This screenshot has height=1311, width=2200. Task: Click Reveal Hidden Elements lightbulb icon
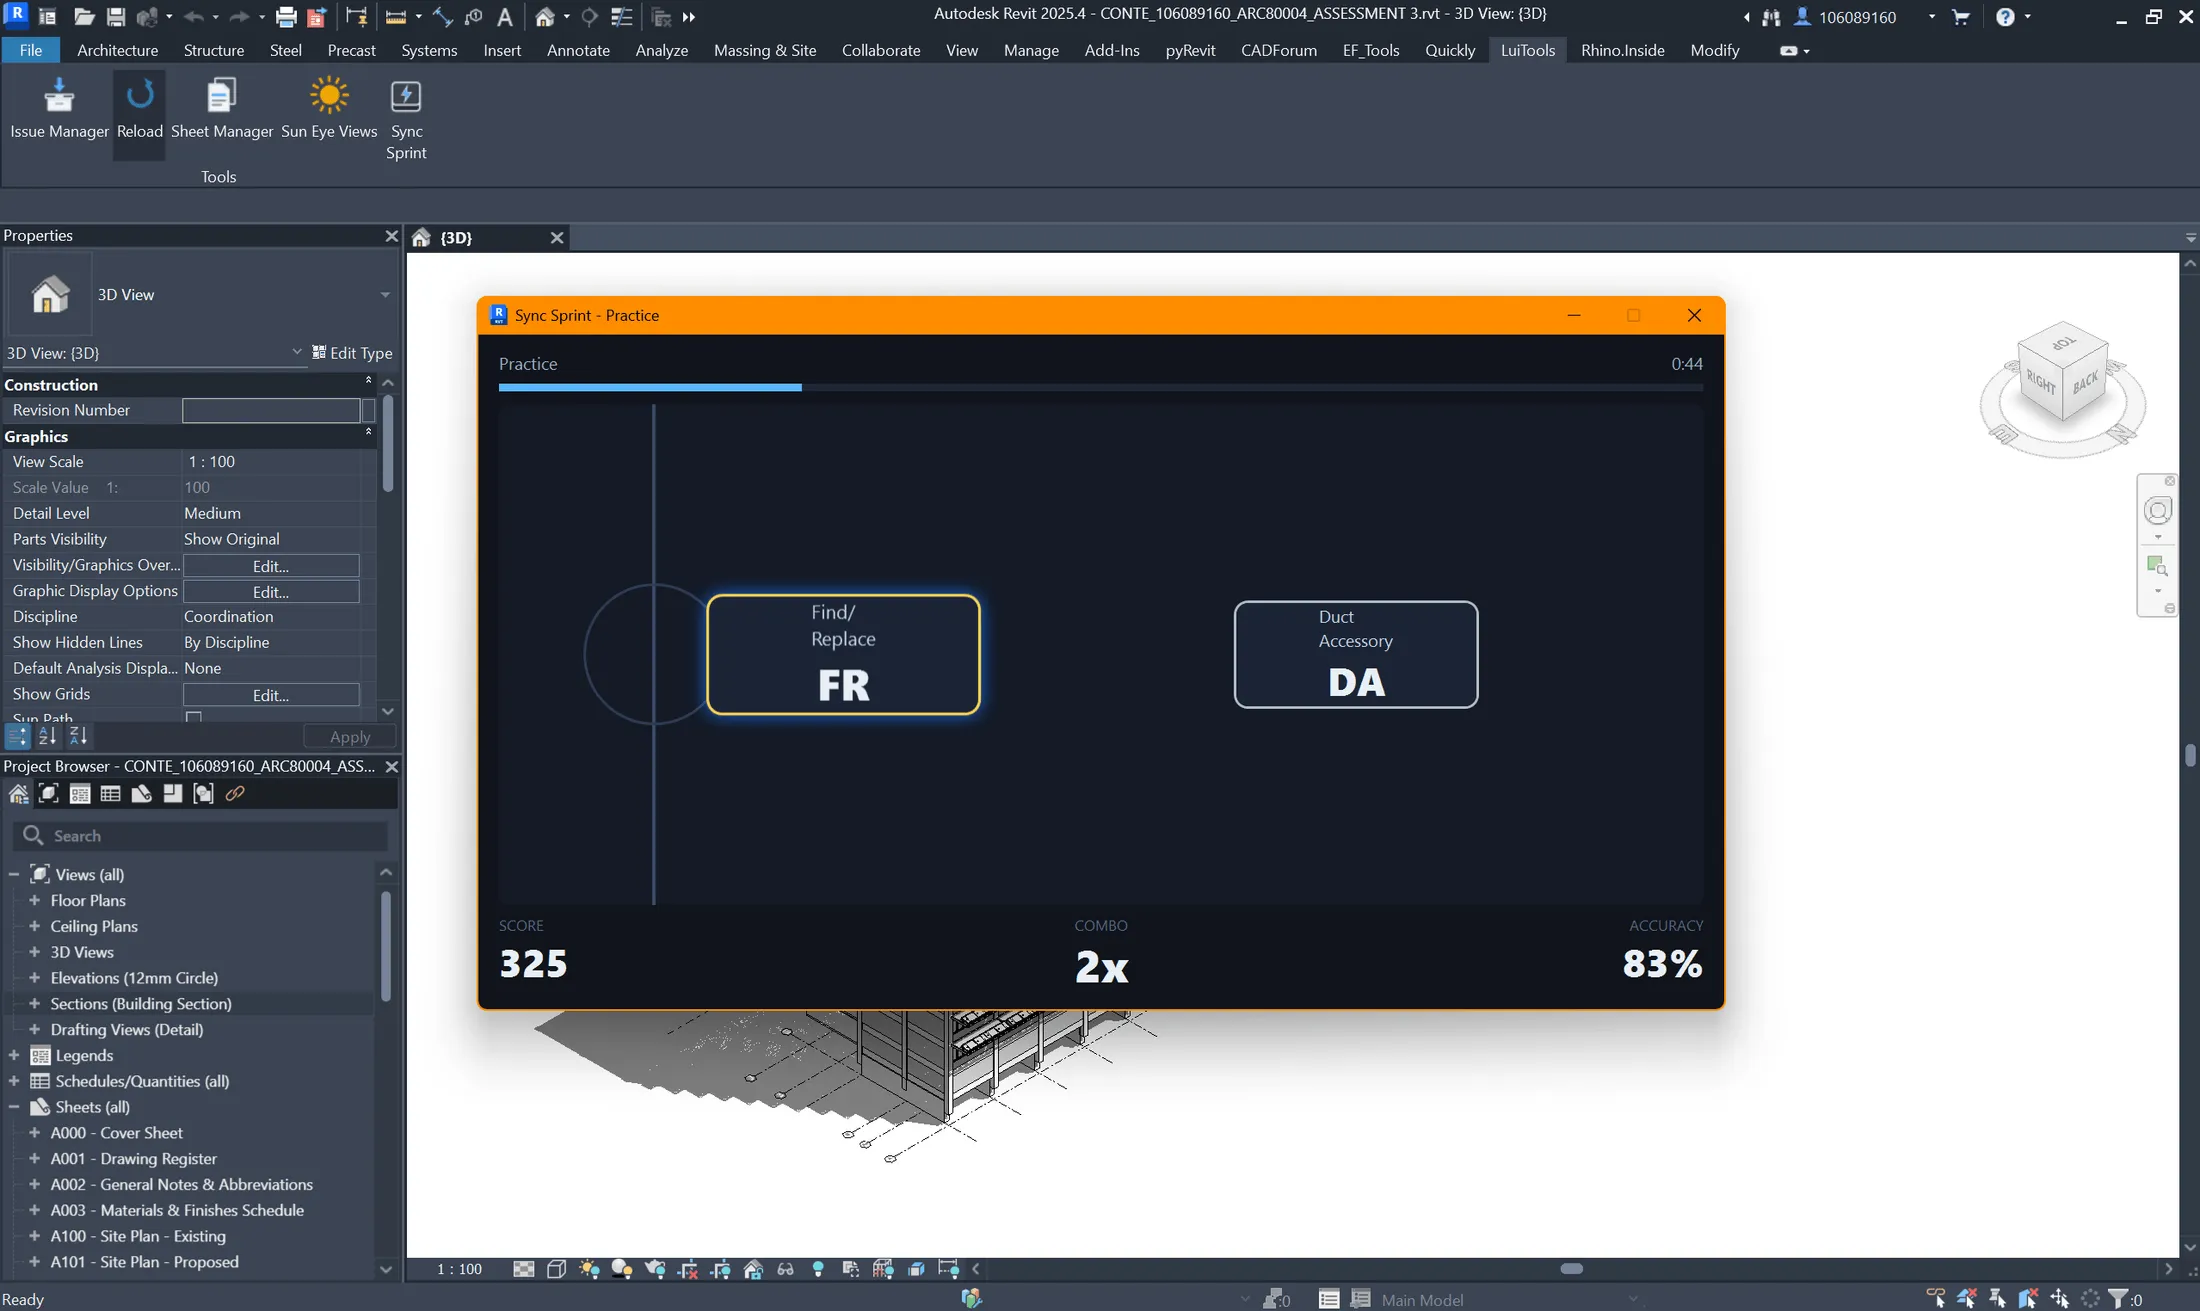point(818,1269)
